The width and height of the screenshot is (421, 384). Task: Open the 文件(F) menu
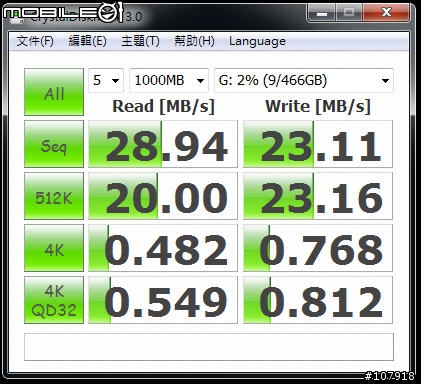35,41
